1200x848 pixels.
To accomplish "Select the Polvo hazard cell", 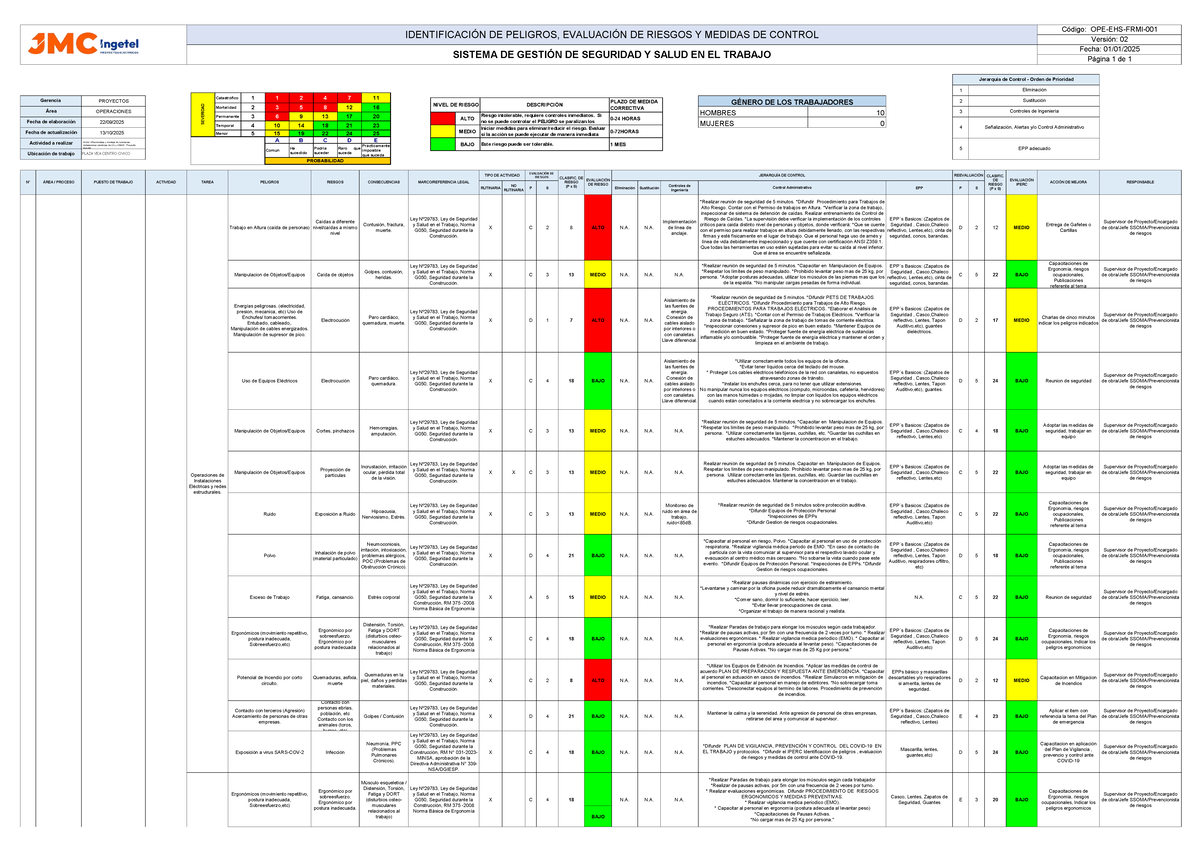I will [270, 555].
